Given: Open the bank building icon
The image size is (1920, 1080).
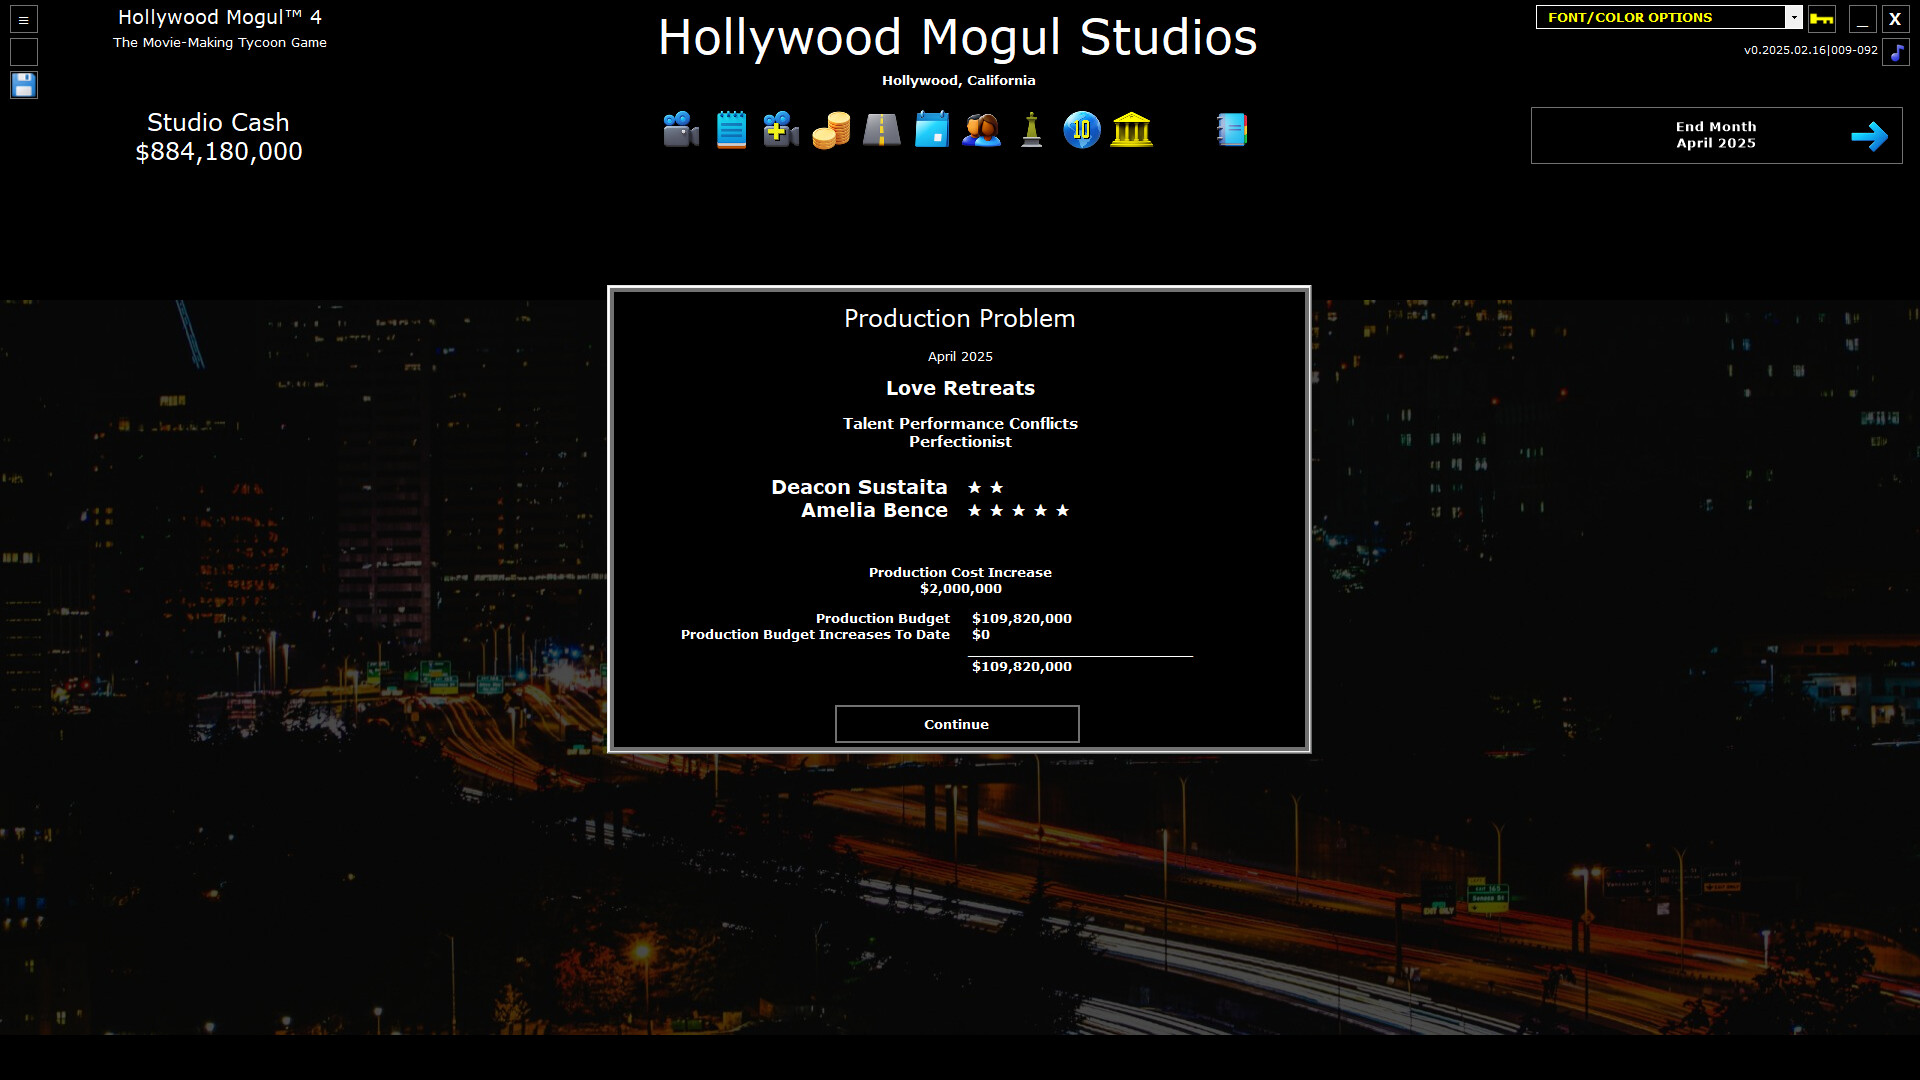Looking at the screenshot, I should tap(1131, 129).
